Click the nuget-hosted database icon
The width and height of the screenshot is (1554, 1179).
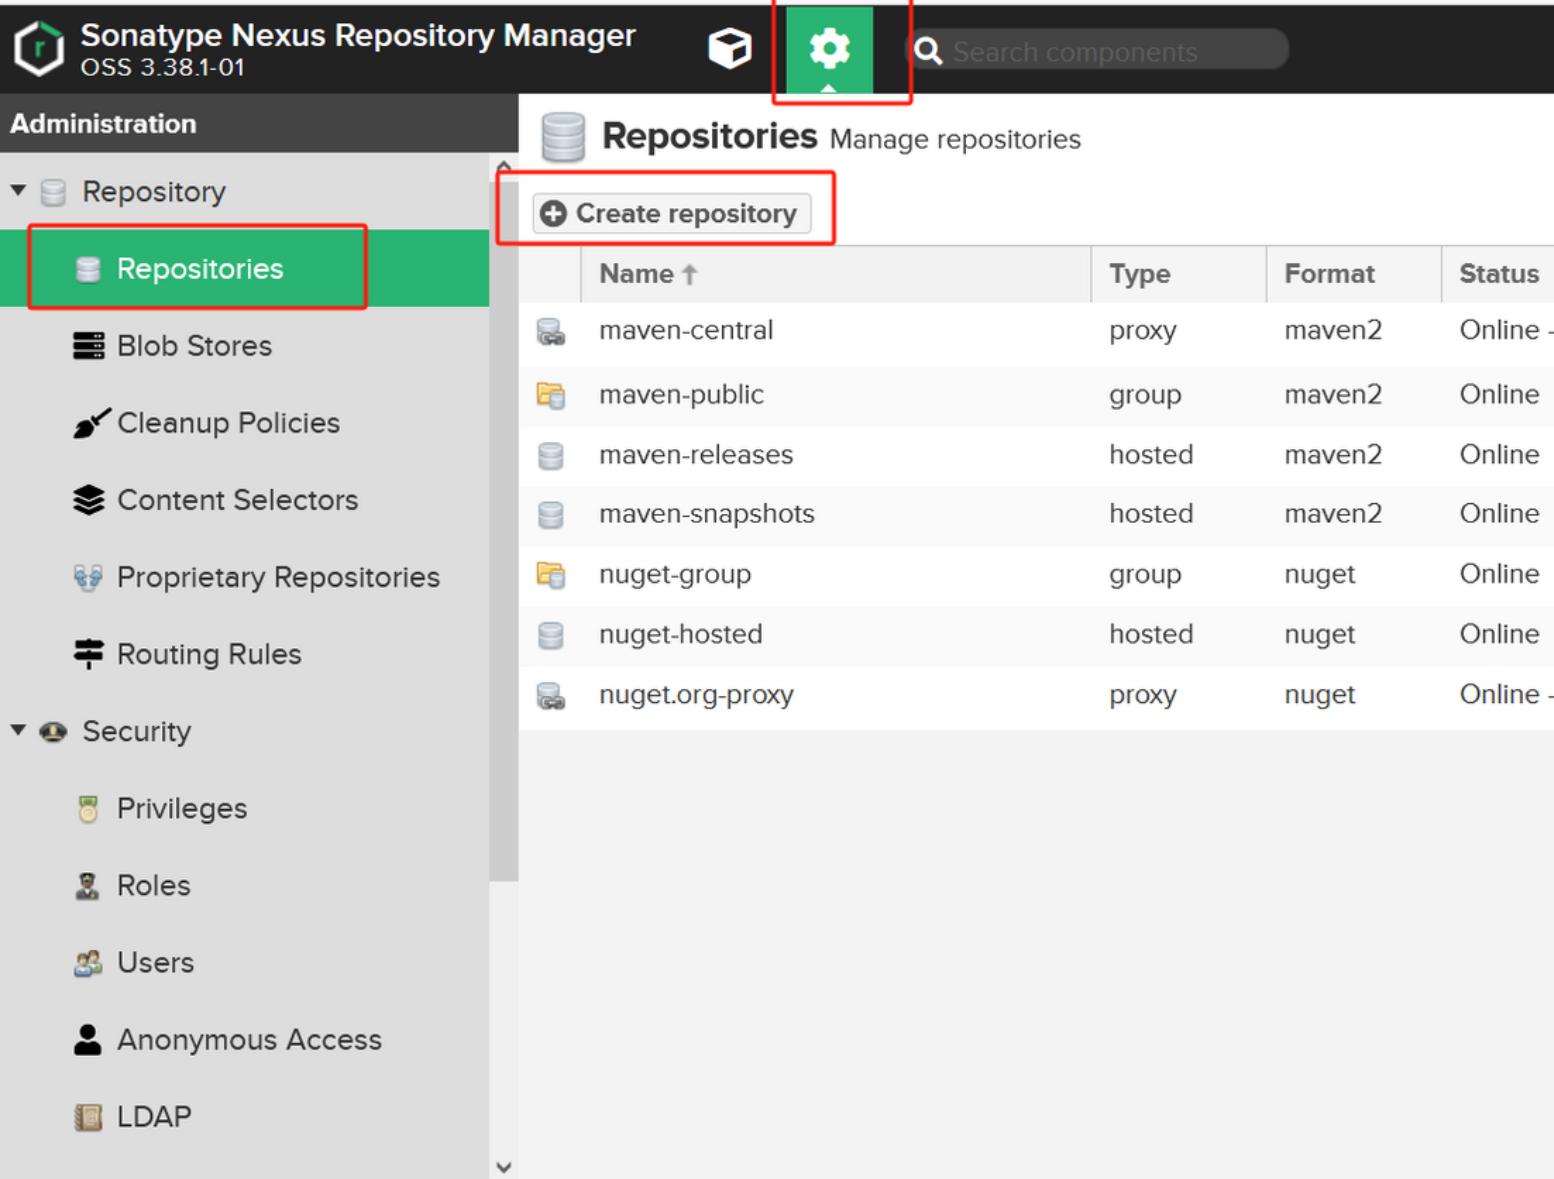pos(551,635)
